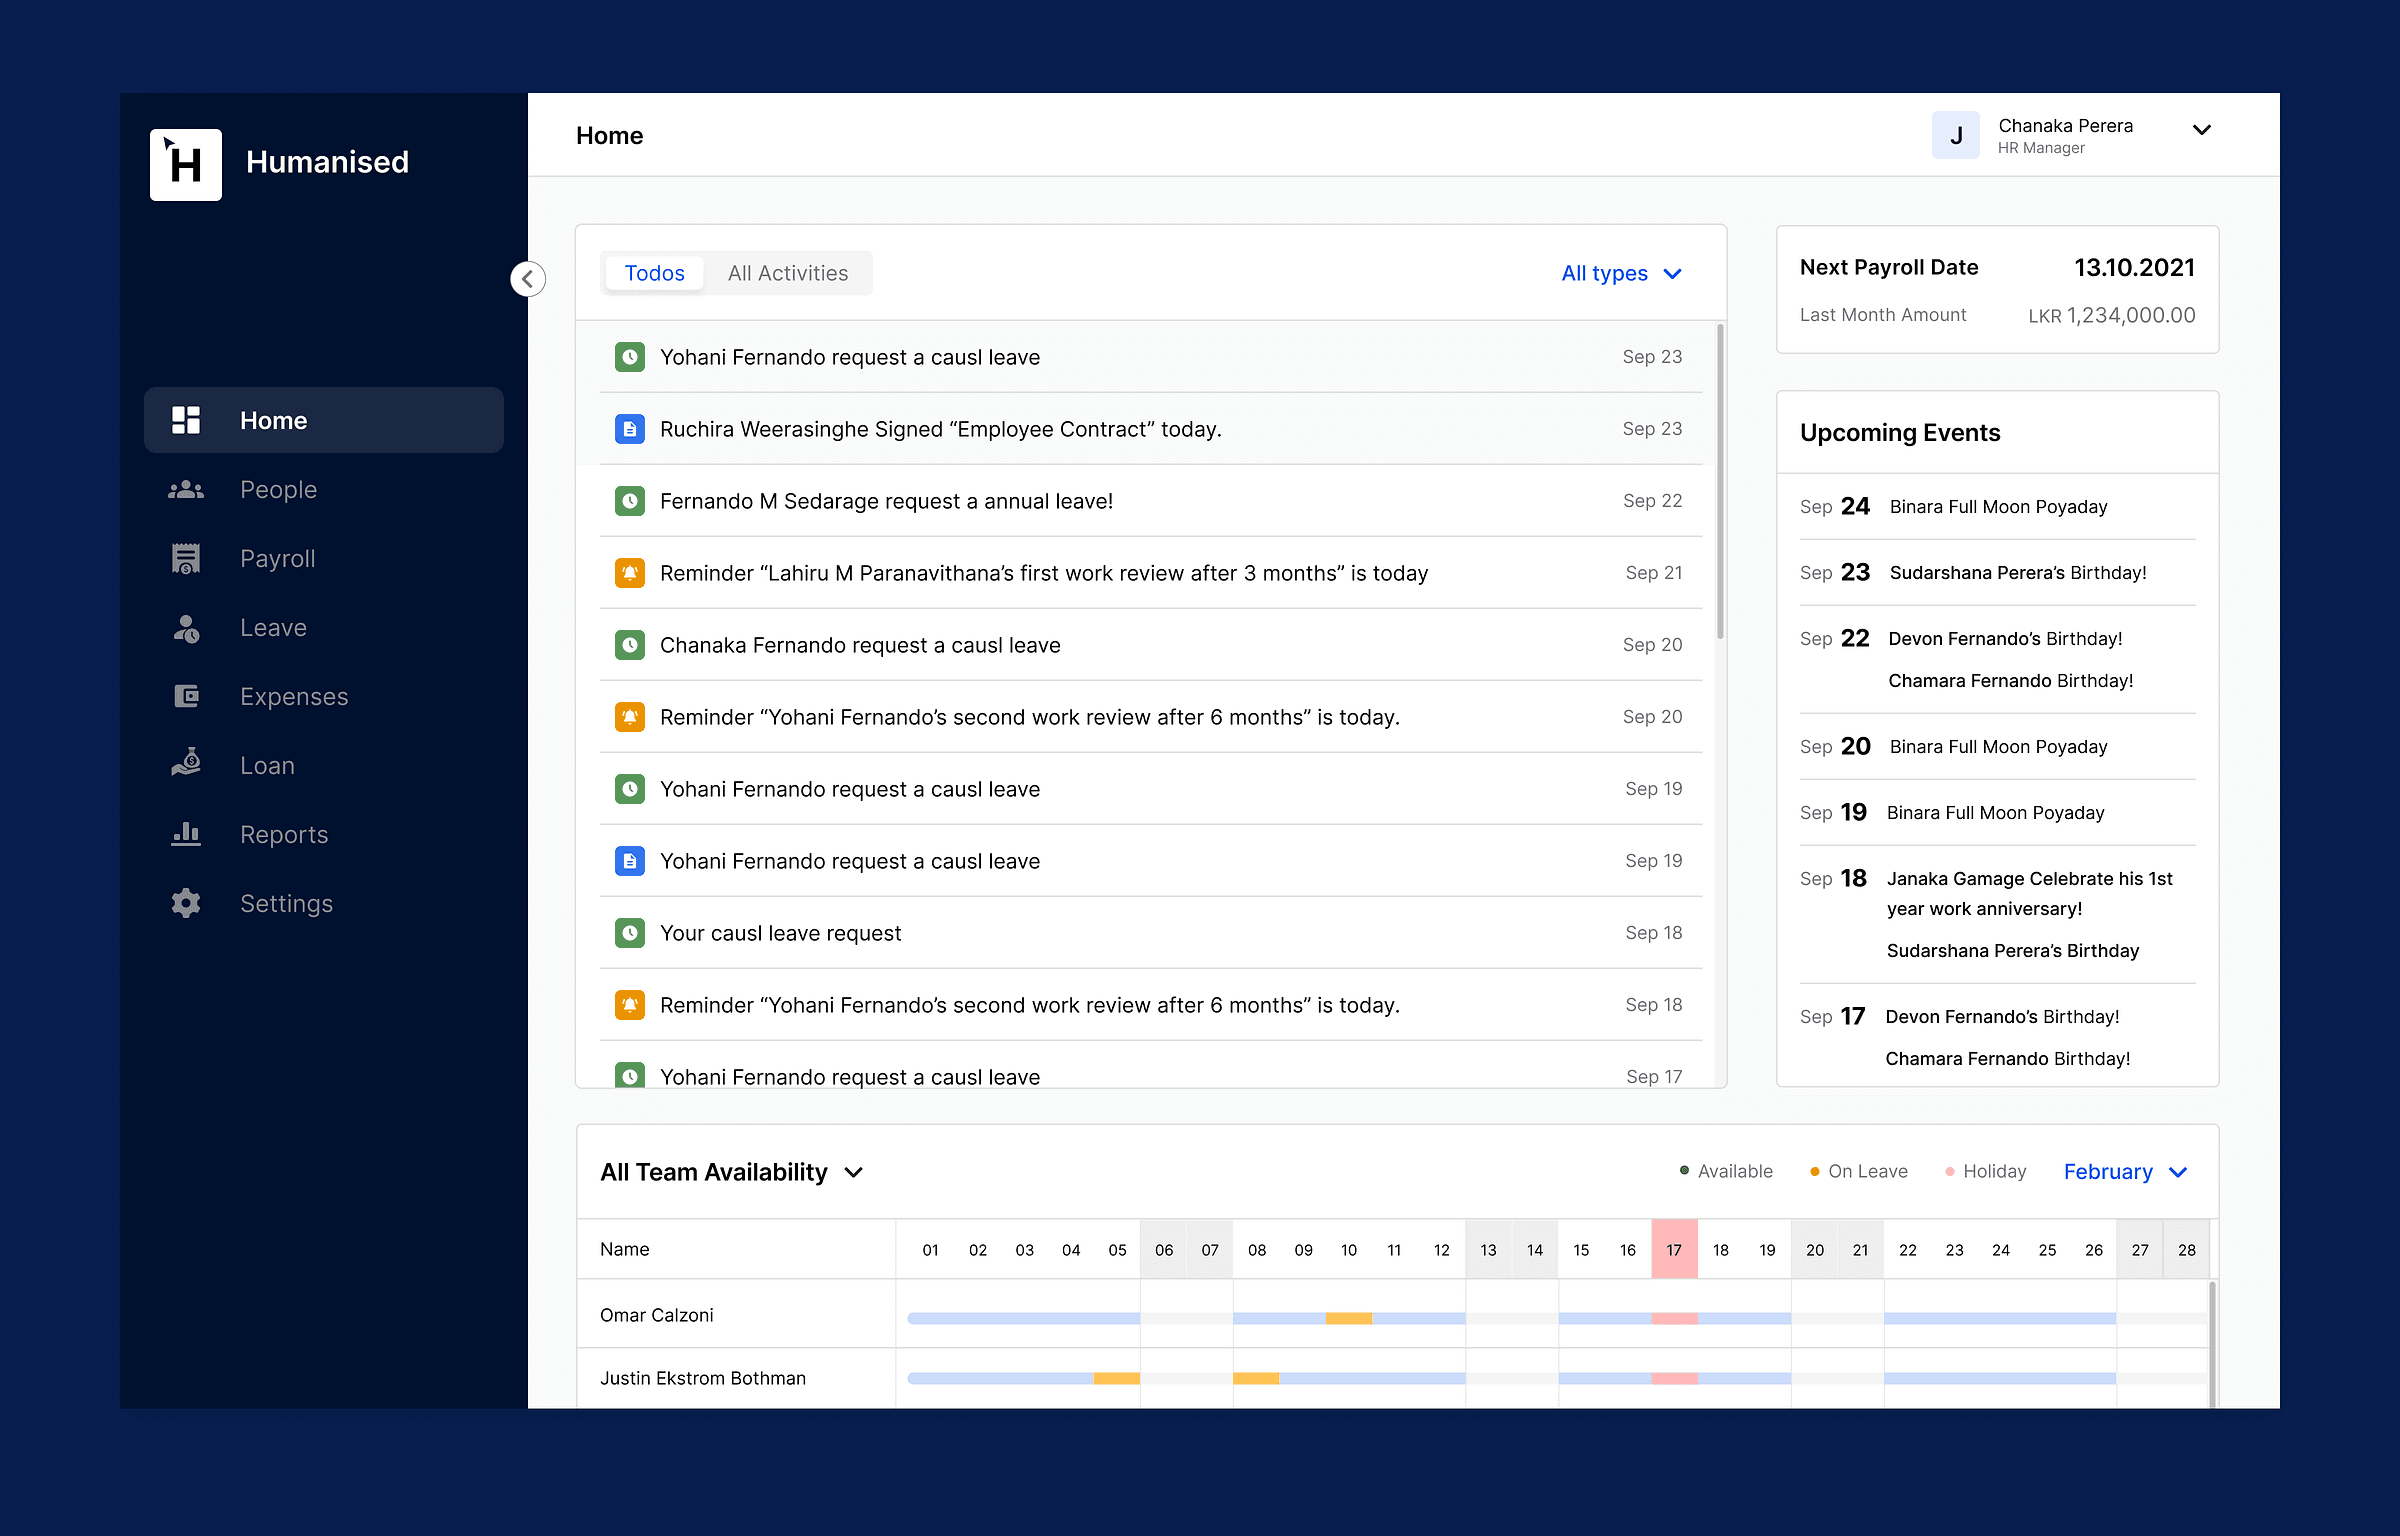
Task: Click clock icon beside Chanaka Fernando leave request
Action: pos(630,645)
